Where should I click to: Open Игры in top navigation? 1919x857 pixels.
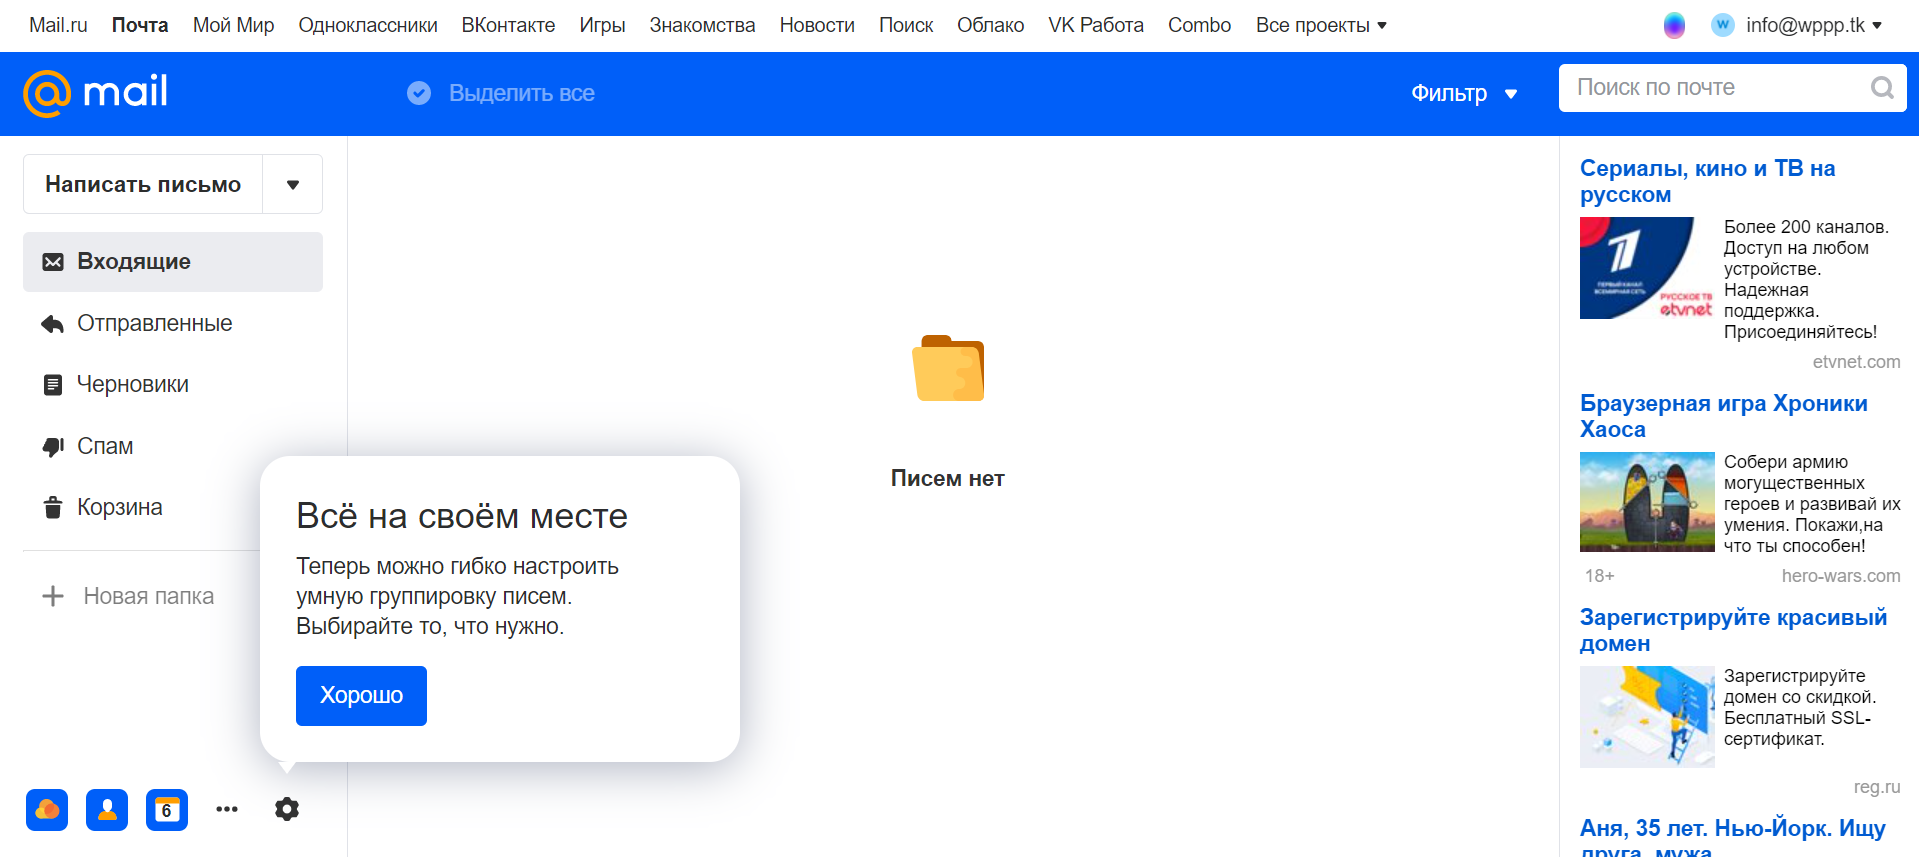click(x=602, y=25)
